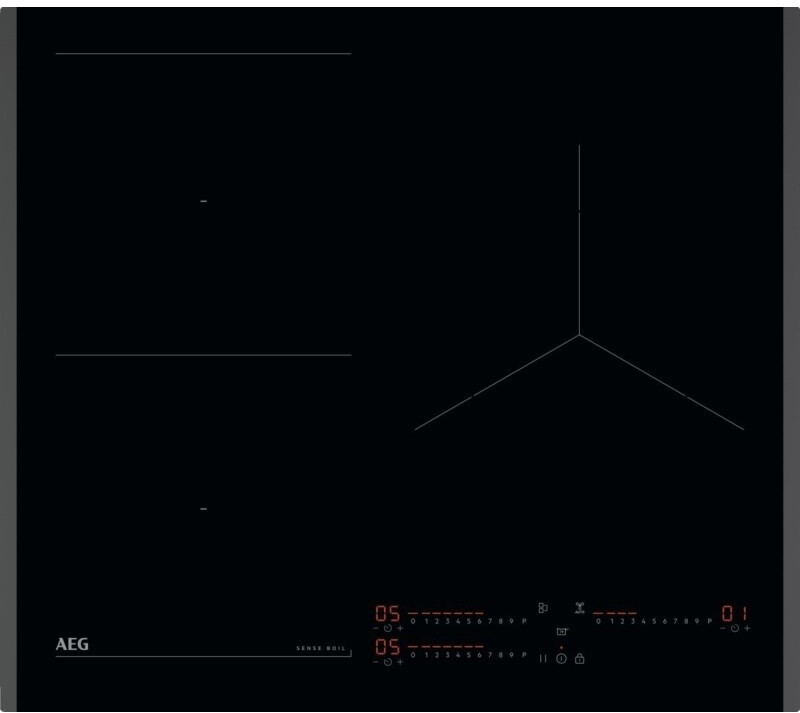Set top-left slider to level 9
The image size is (800, 713).
[512, 621]
